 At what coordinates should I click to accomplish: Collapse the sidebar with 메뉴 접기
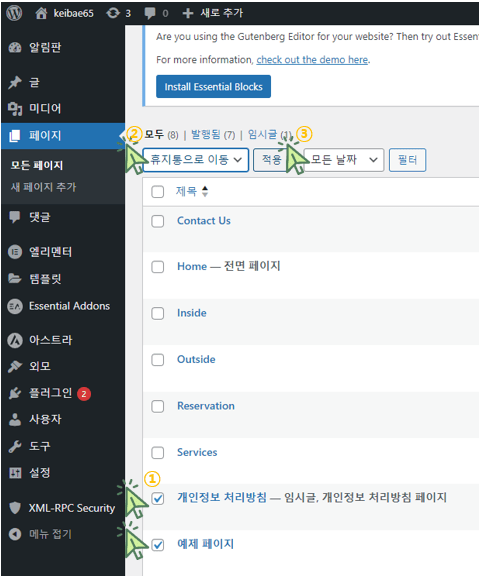(40, 534)
